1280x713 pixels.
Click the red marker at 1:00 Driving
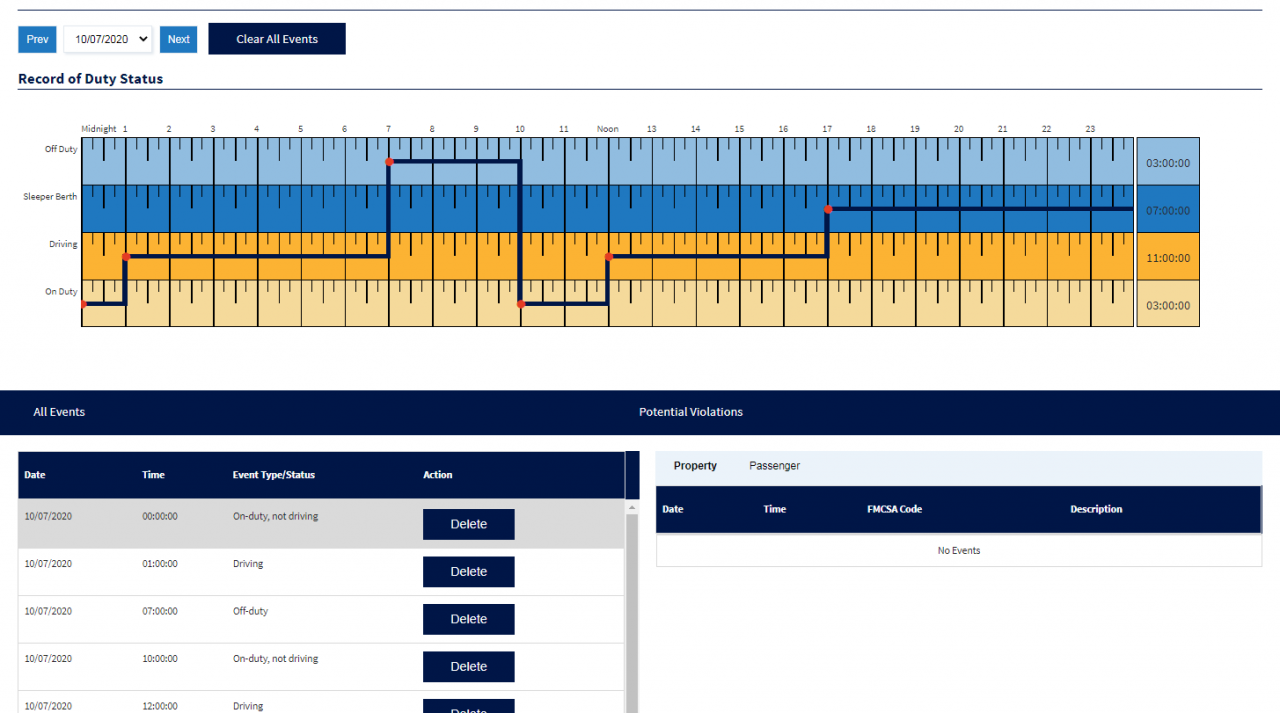pyautogui.click(x=125, y=257)
